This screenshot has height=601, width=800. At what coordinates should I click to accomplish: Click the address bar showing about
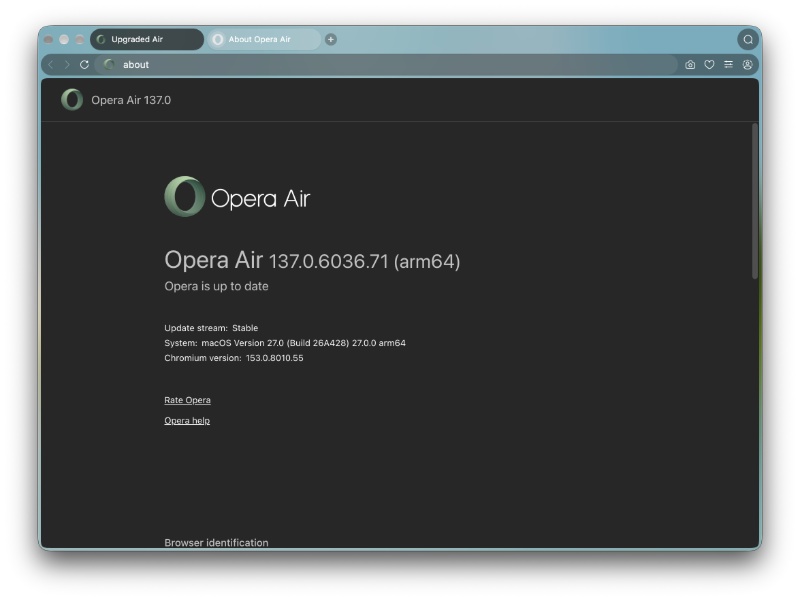(386, 65)
